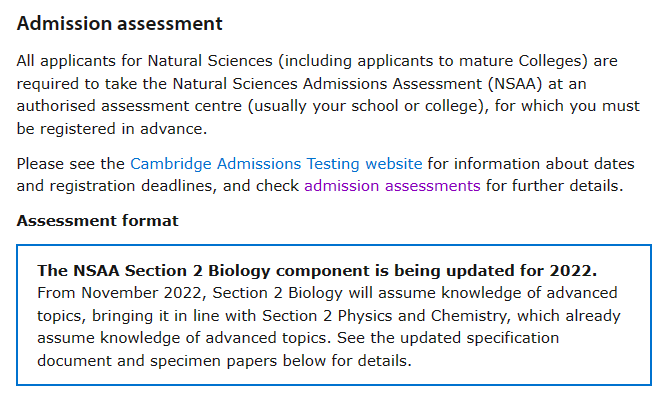Click inside the blue-bordered update notice box
The width and height of the screenshot is (658, 395).
point(334,315)
